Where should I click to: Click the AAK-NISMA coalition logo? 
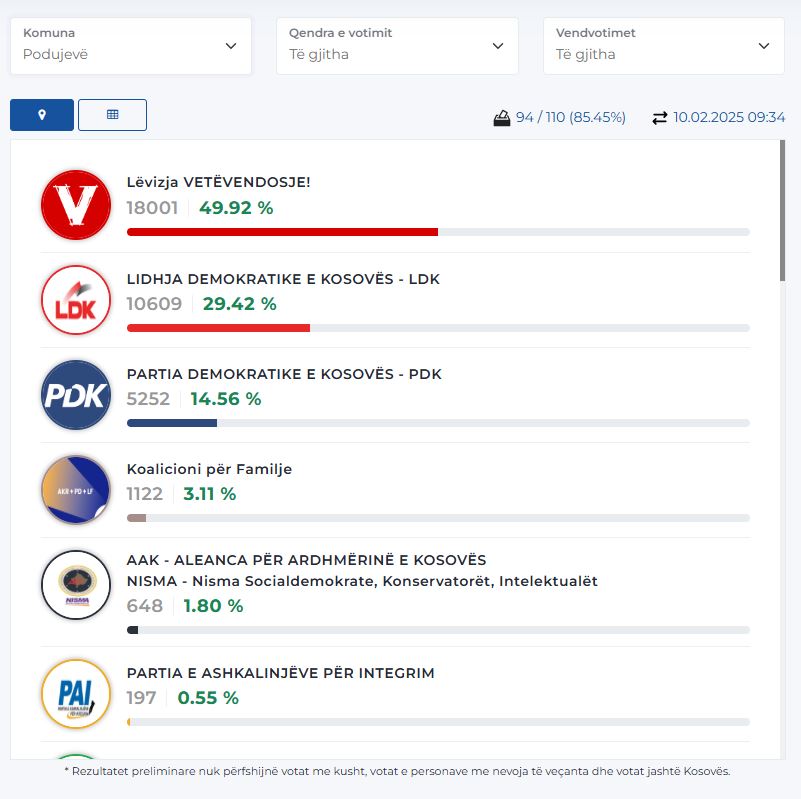point(76,585)
